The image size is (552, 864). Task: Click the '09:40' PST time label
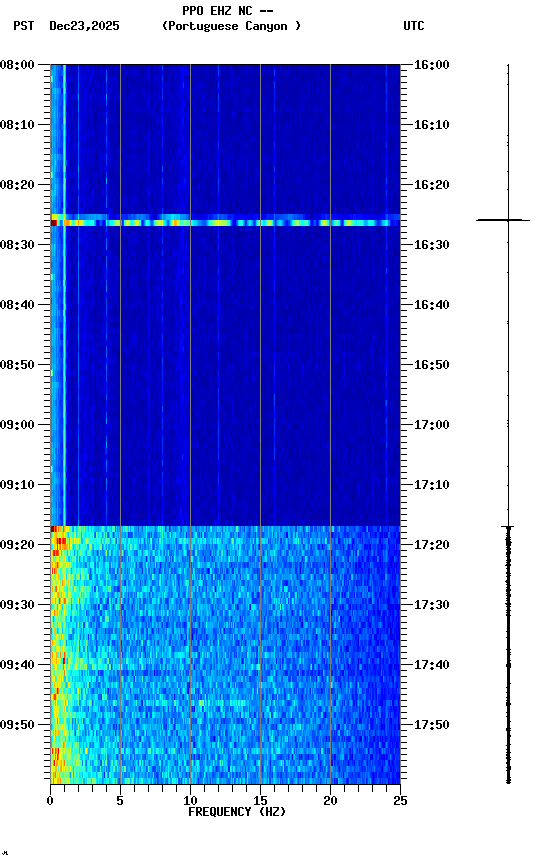tap(17, 666)
